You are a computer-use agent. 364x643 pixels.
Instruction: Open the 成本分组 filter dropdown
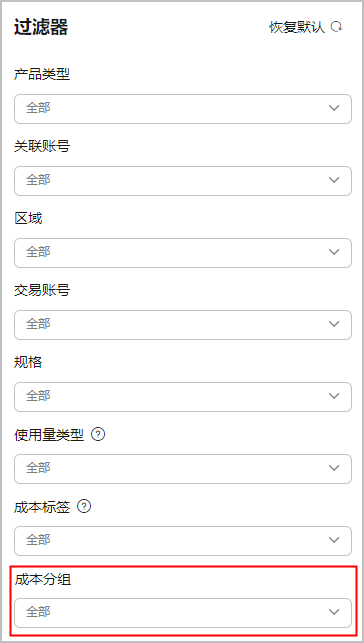pos(183,613)
